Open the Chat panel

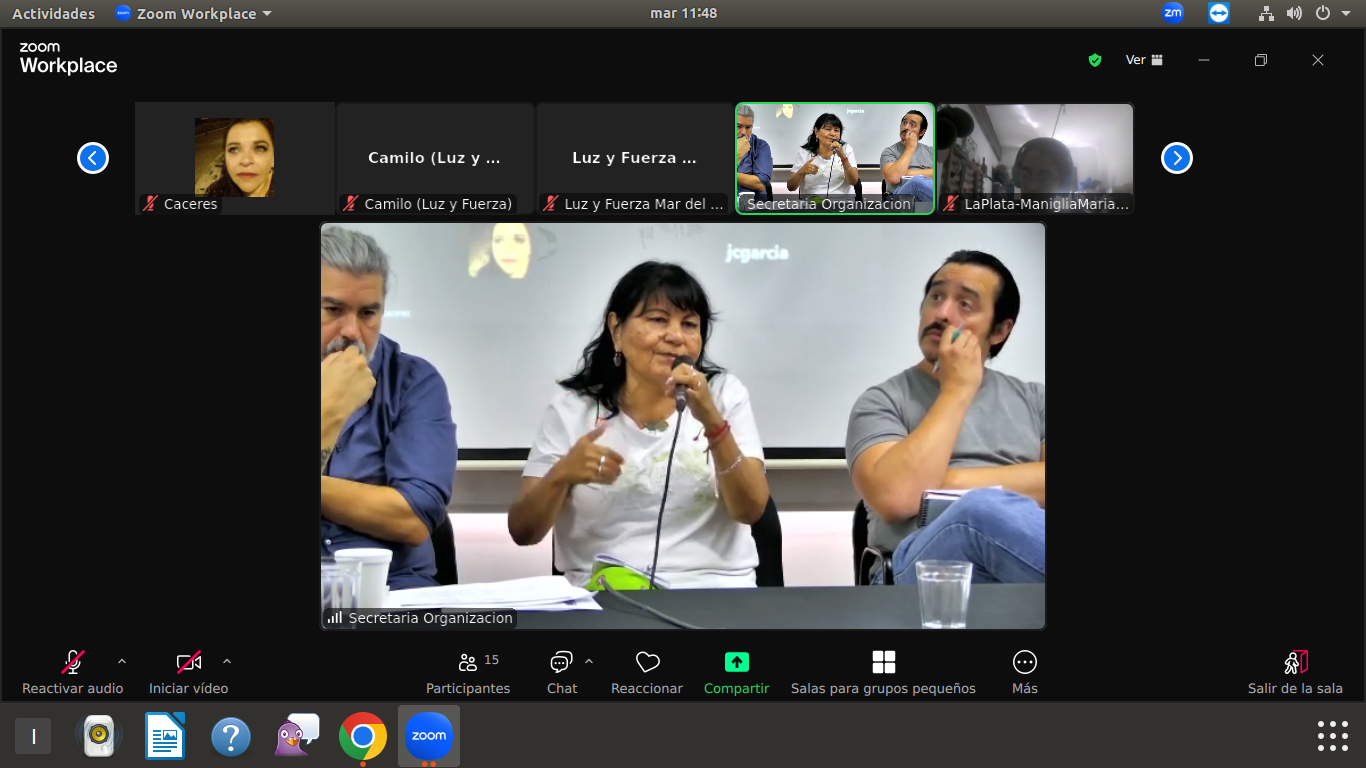tap(561, 671)
